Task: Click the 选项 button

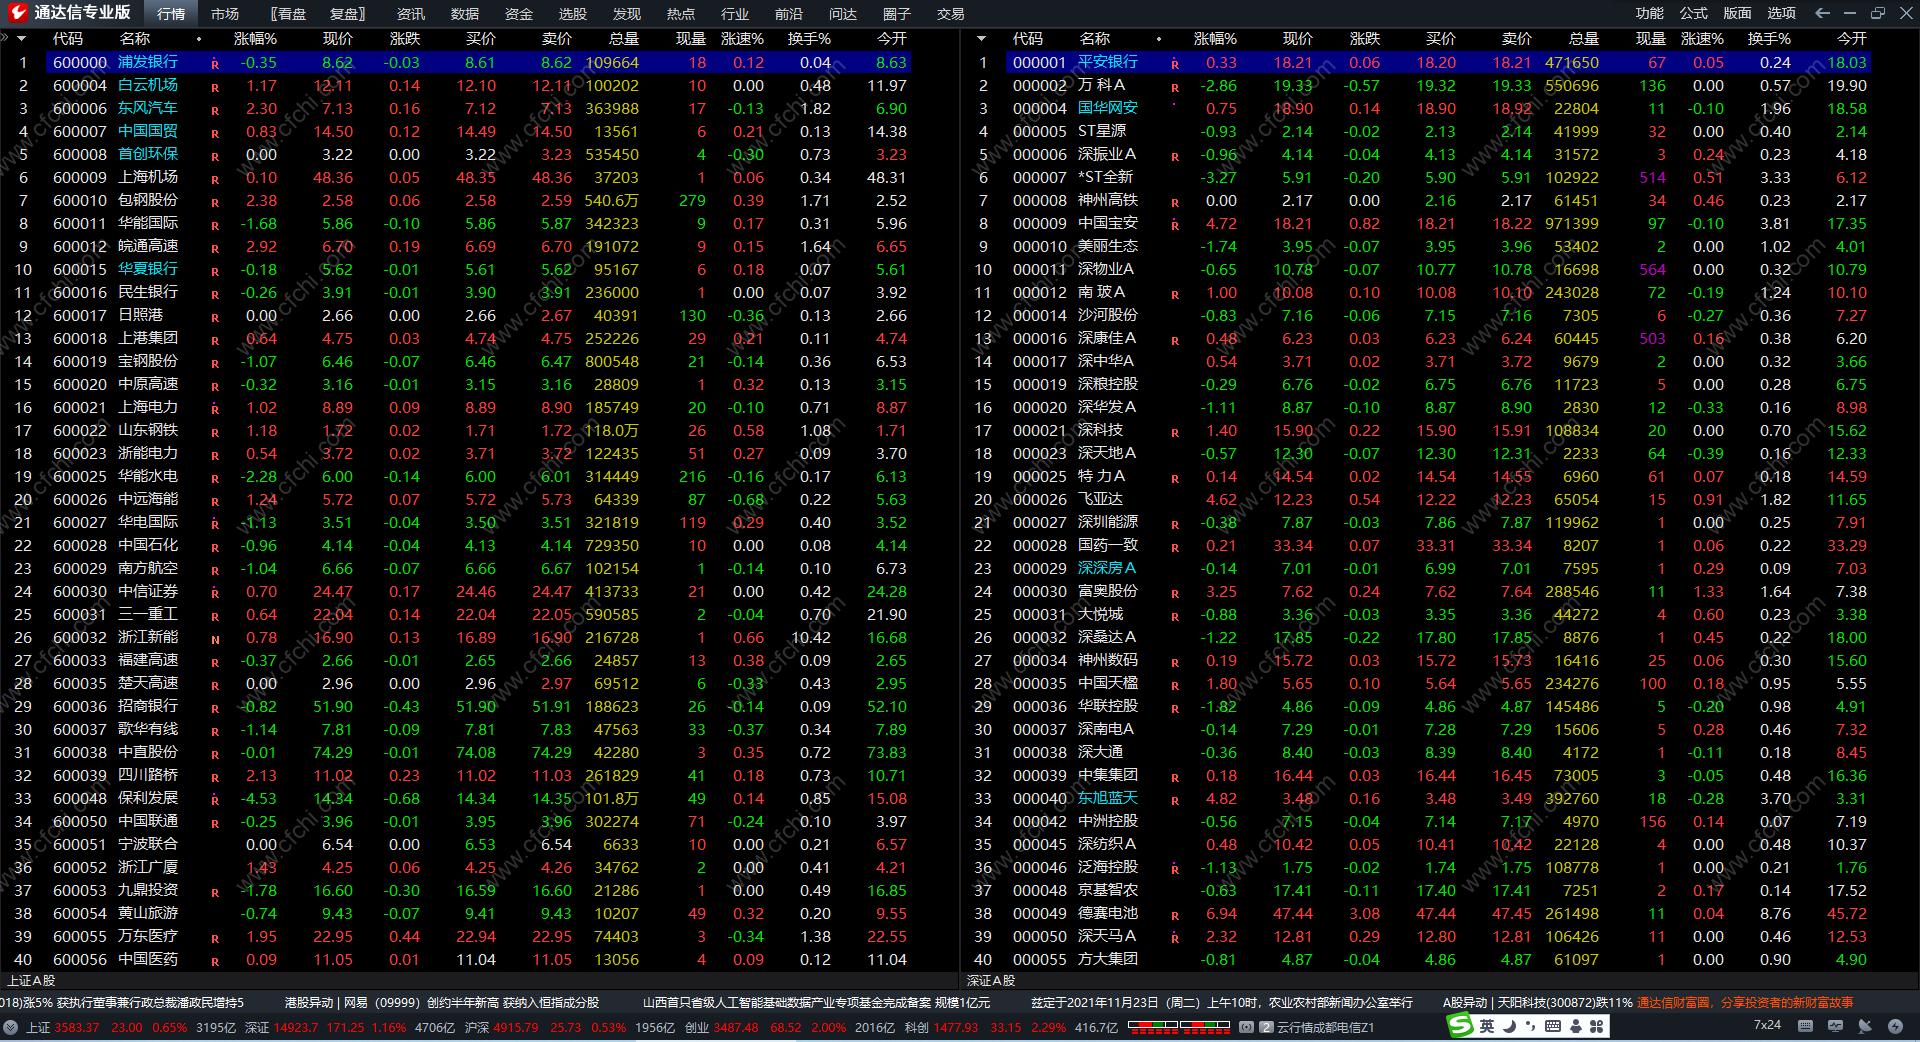Action: 1782,13
